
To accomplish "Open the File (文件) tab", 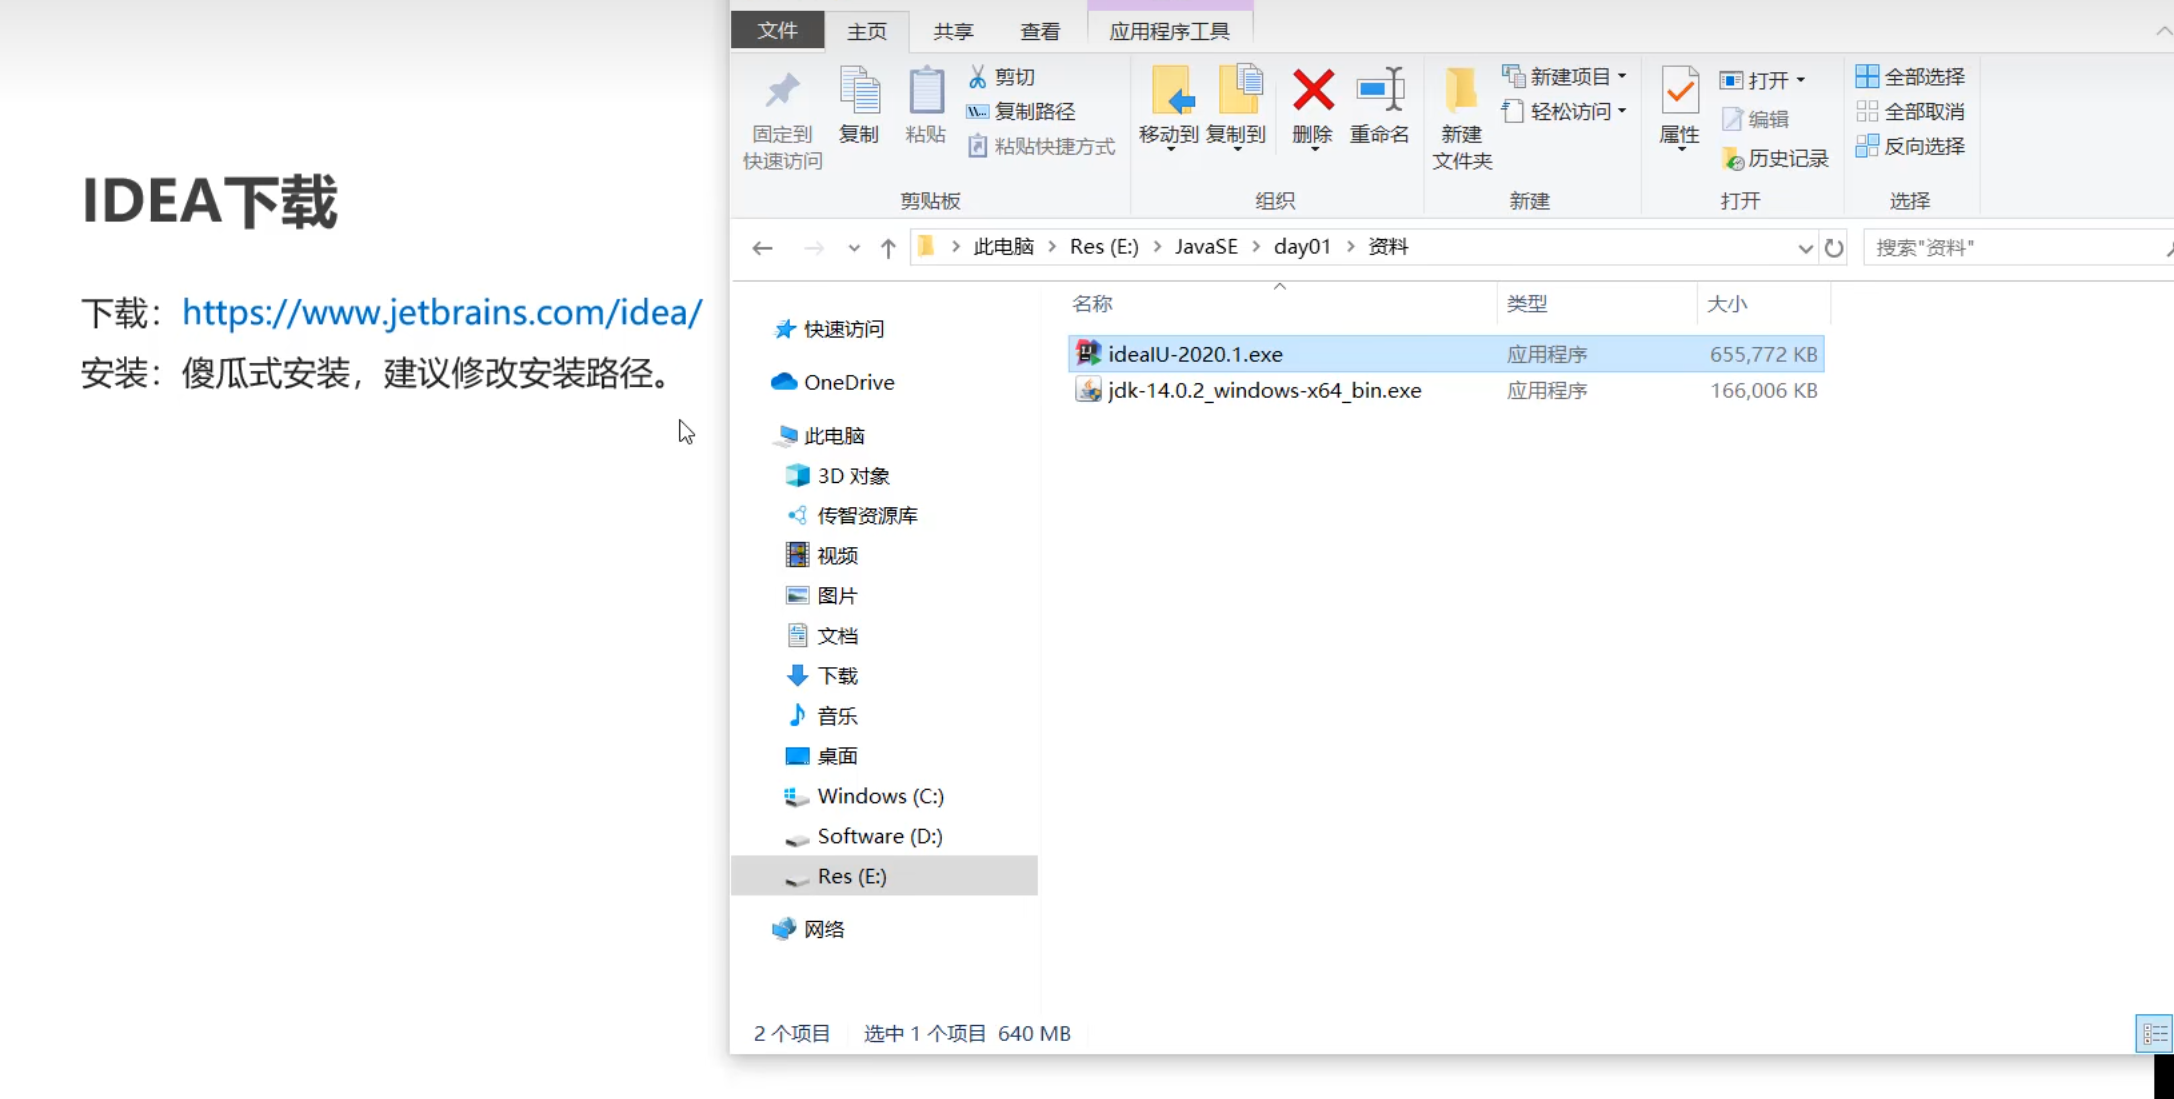I will click(x=777, y=30).
